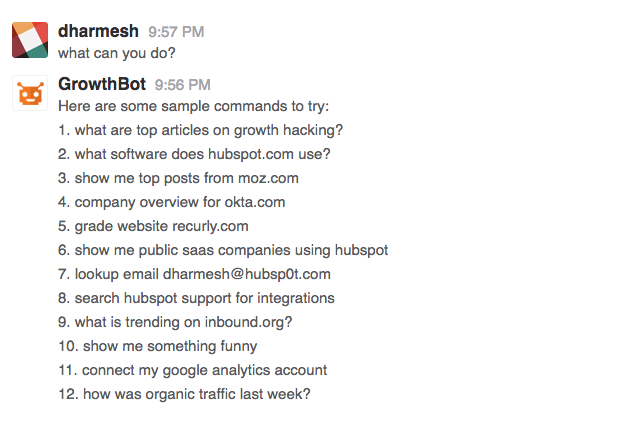Click dharmesh's colorful avatar icon
This screenshot has width=631, height=432.
point(30,40)
